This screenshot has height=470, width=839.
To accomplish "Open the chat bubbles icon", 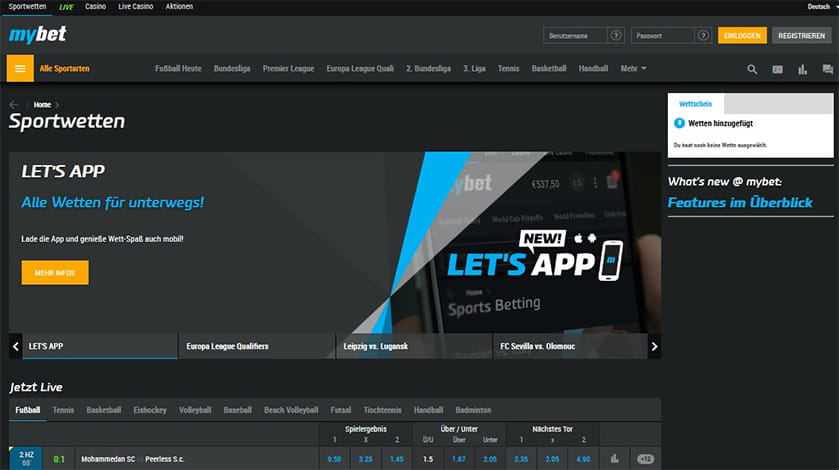I will click(x=827, y=69).
